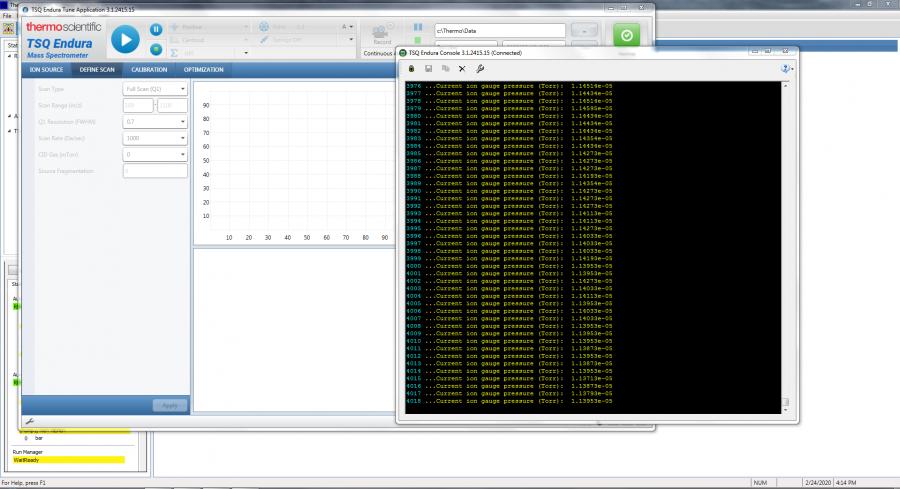Open the Calibration tab
This screenshot has height=489, width=900.
(x=149, y=70)
